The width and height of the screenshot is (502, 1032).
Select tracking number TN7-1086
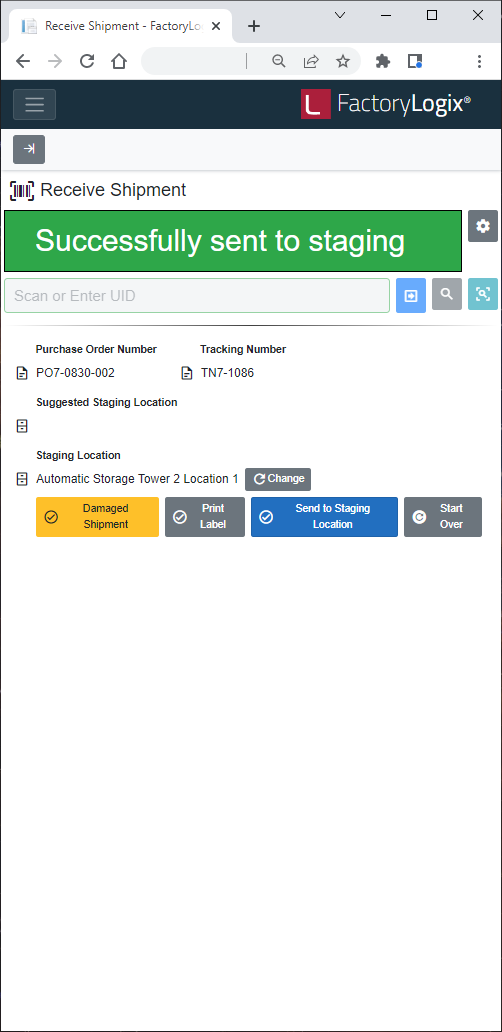(x=227, y=373)
